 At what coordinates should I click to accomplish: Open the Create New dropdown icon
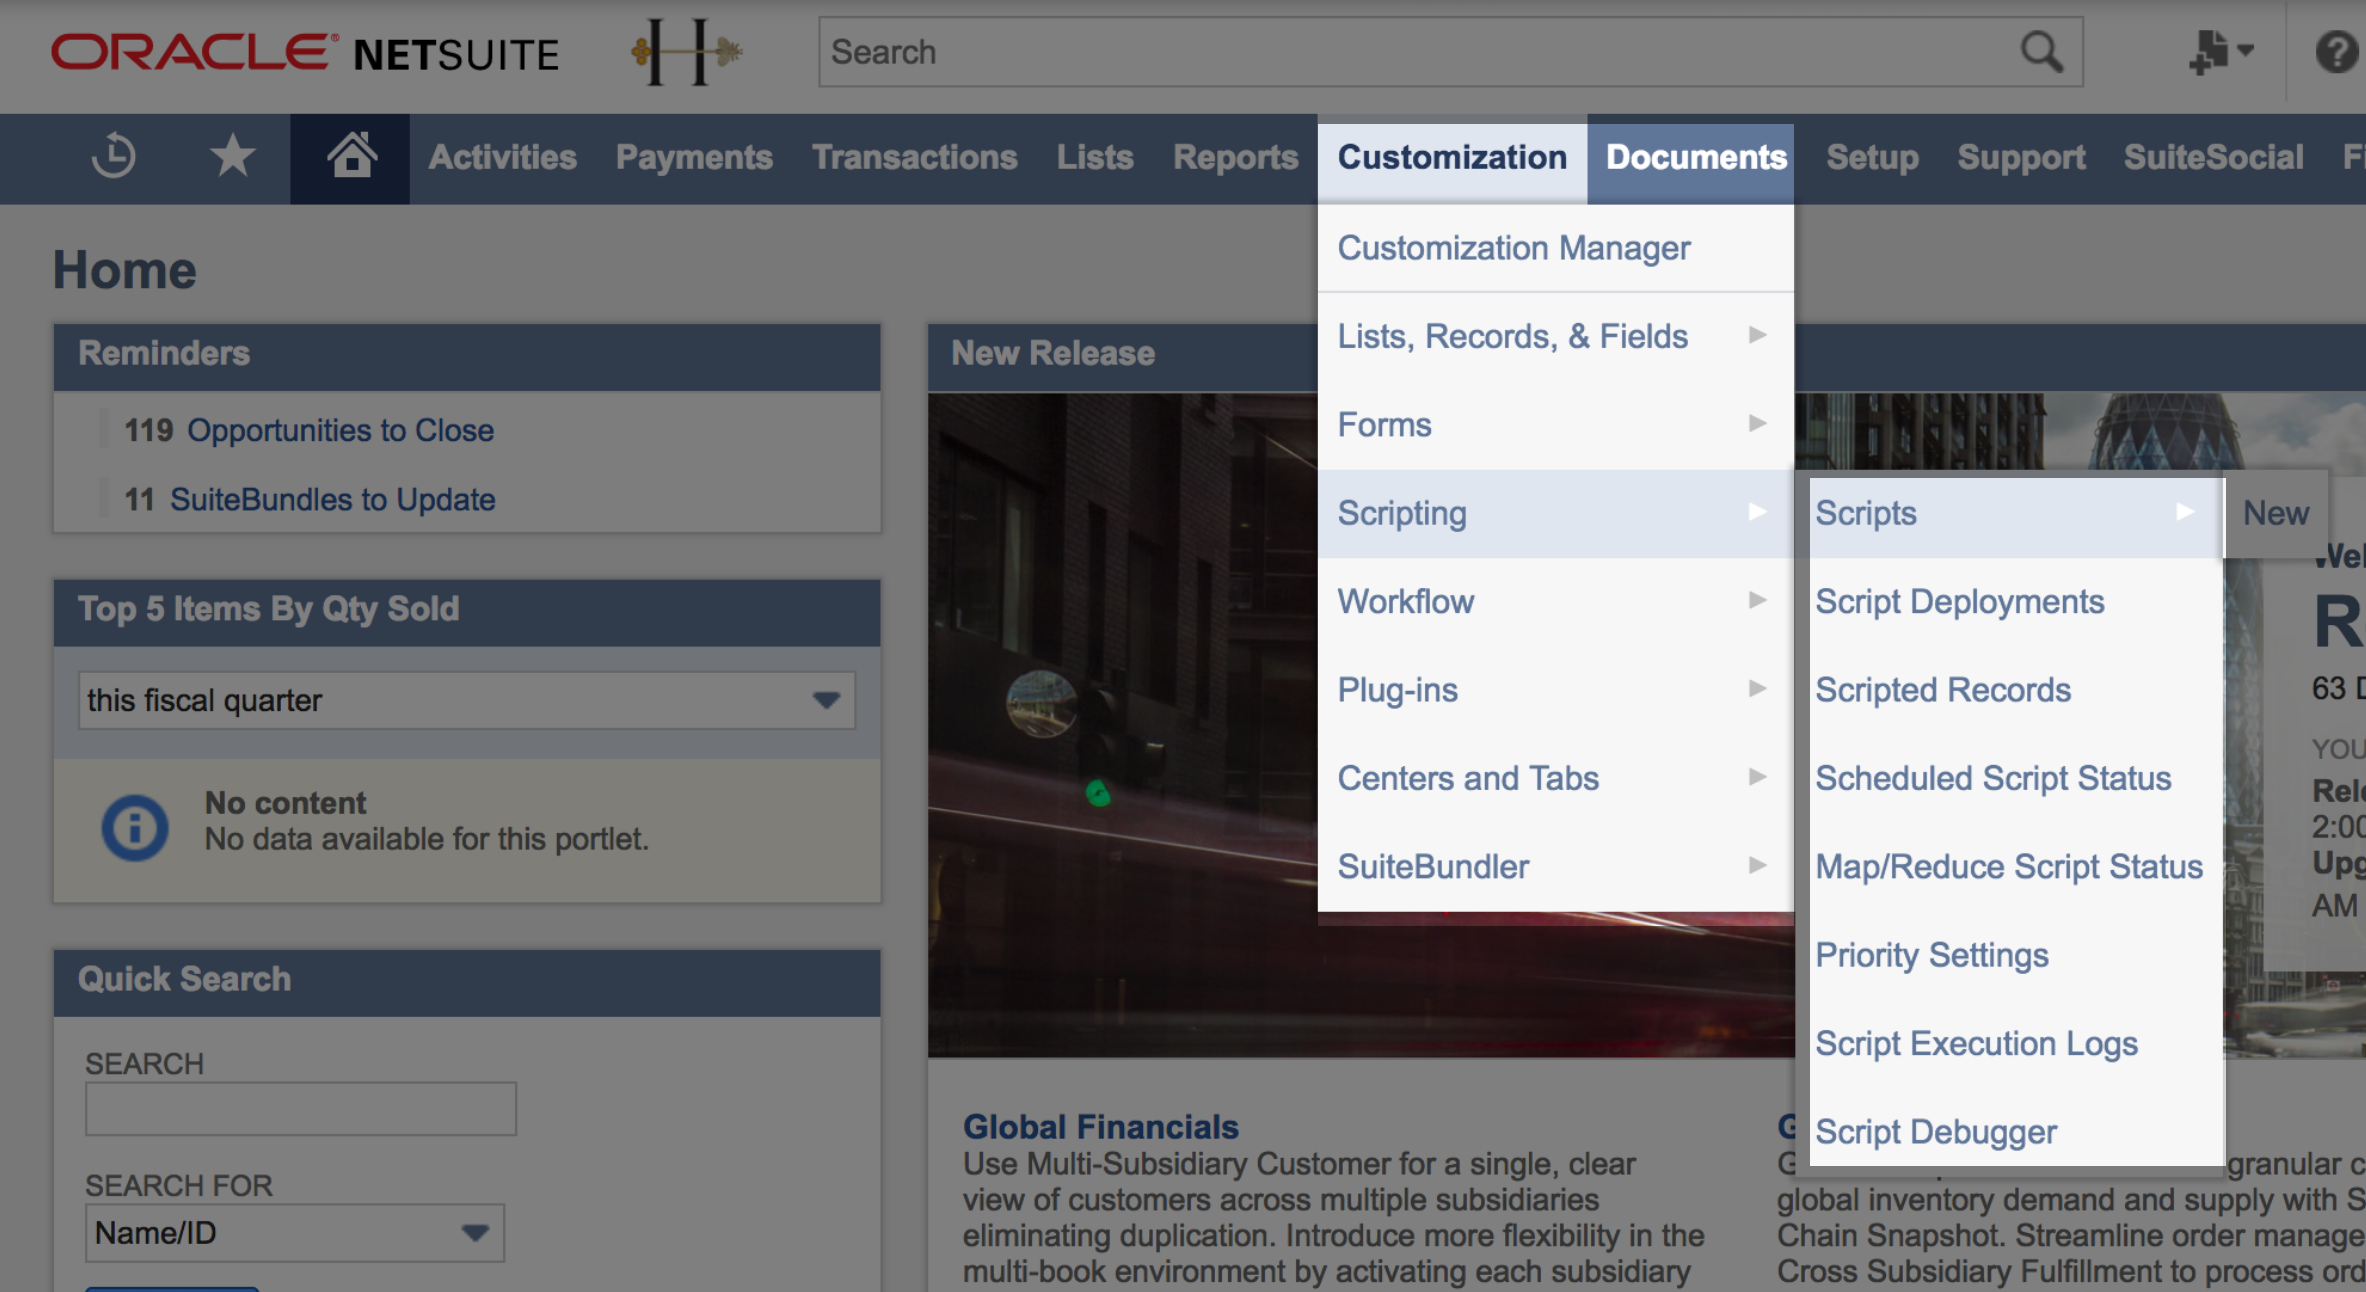click(x=2220, y=51)
